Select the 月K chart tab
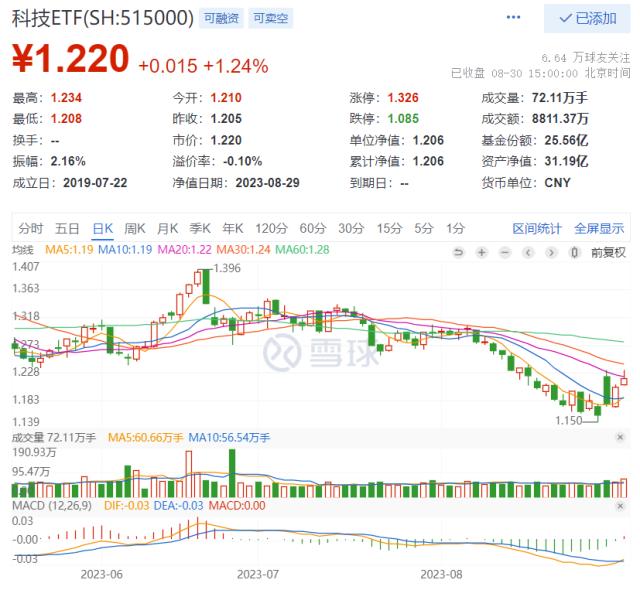Screen dimensions: 640x590 [168, 228]
